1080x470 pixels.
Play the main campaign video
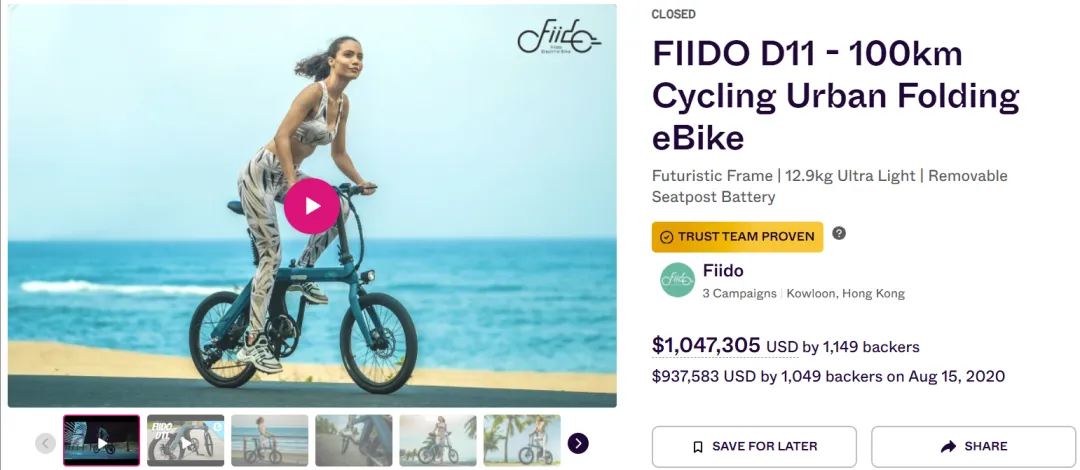pos(311,206)
